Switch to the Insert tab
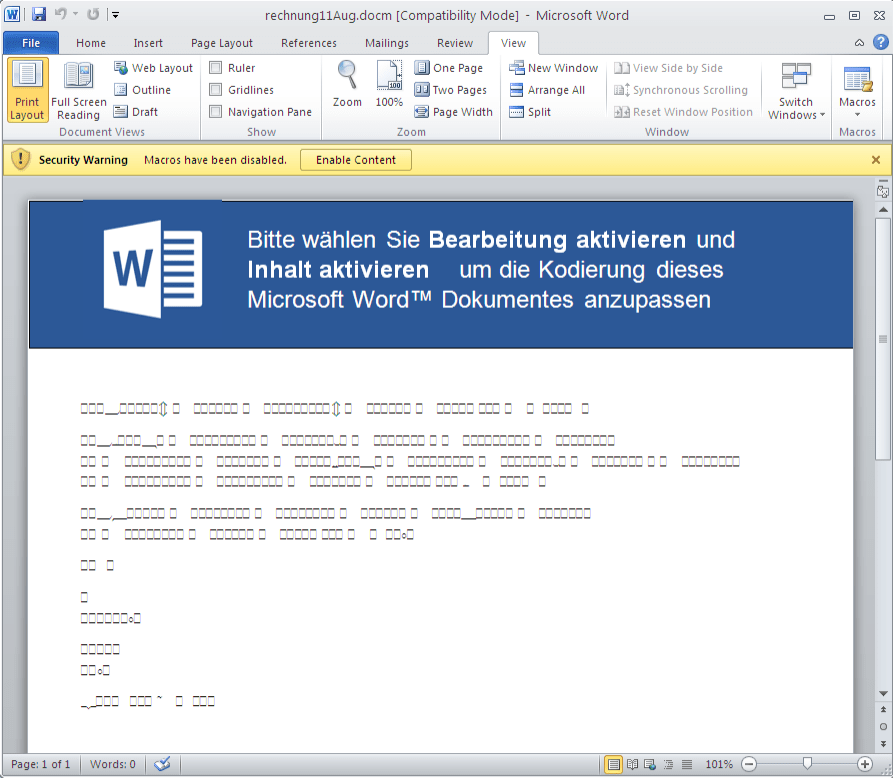The image size is (893, 778). (x=148, y=43)
